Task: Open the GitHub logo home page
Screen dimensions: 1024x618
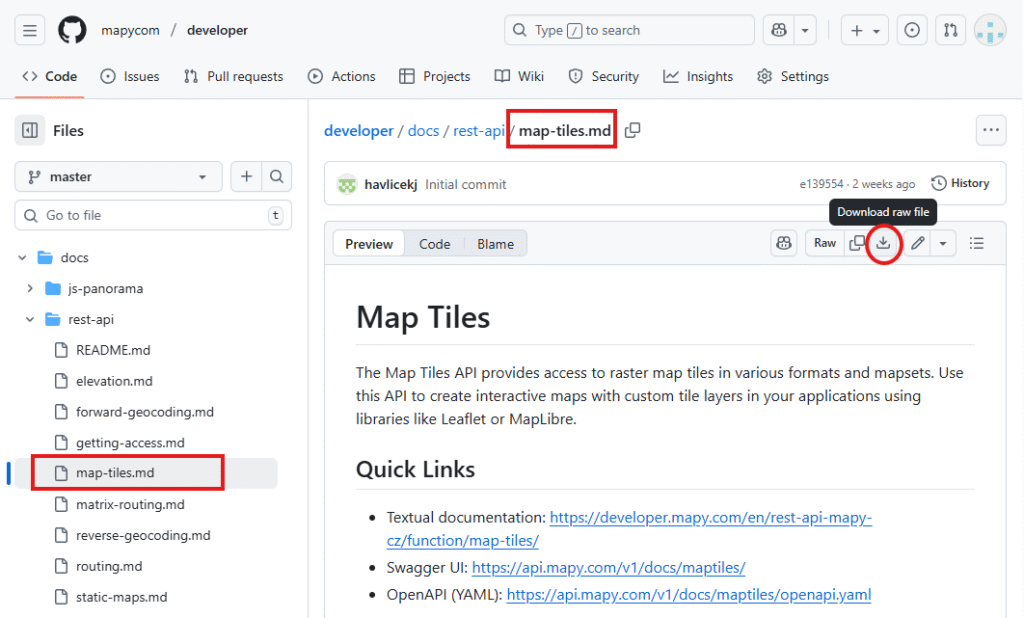Action: pyautogui.click(x=72, y=30)
